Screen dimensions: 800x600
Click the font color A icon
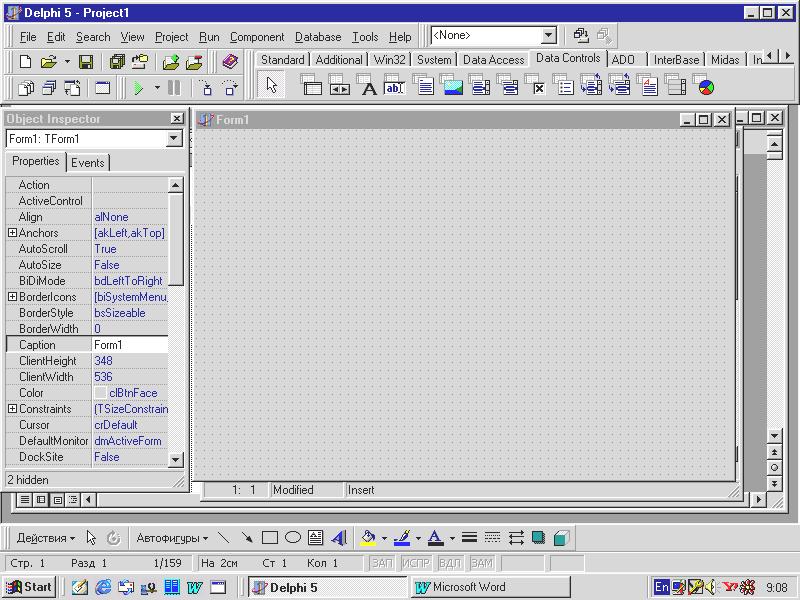coord(435,538)
